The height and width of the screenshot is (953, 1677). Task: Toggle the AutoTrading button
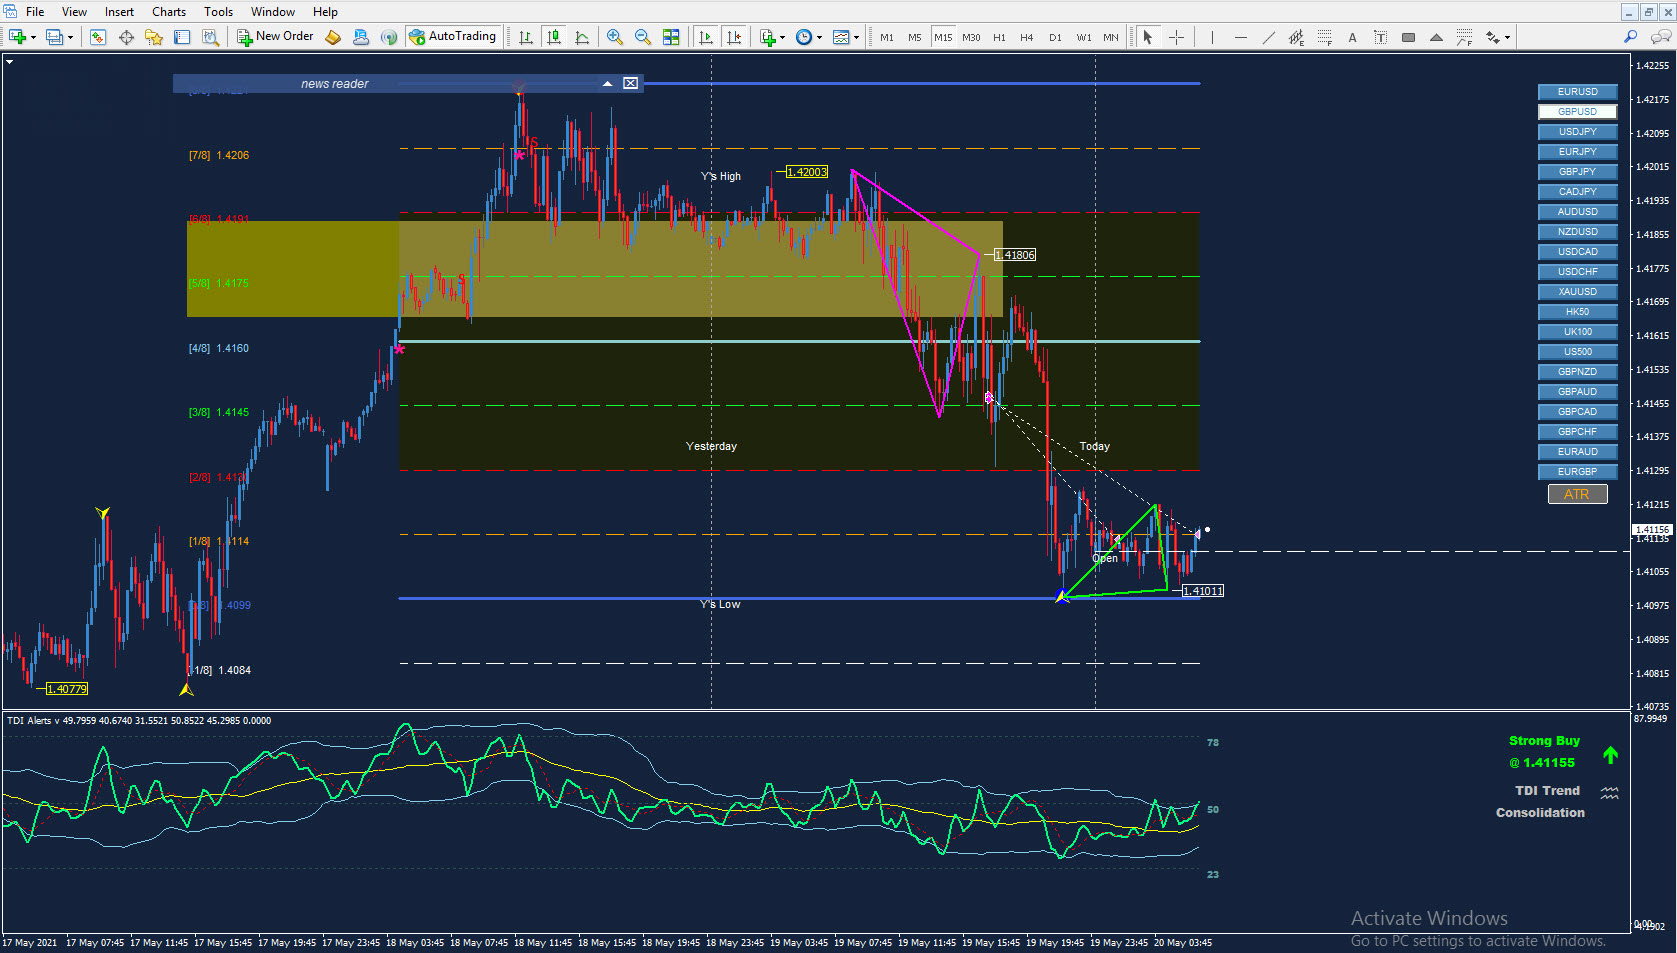coord(452,37)
